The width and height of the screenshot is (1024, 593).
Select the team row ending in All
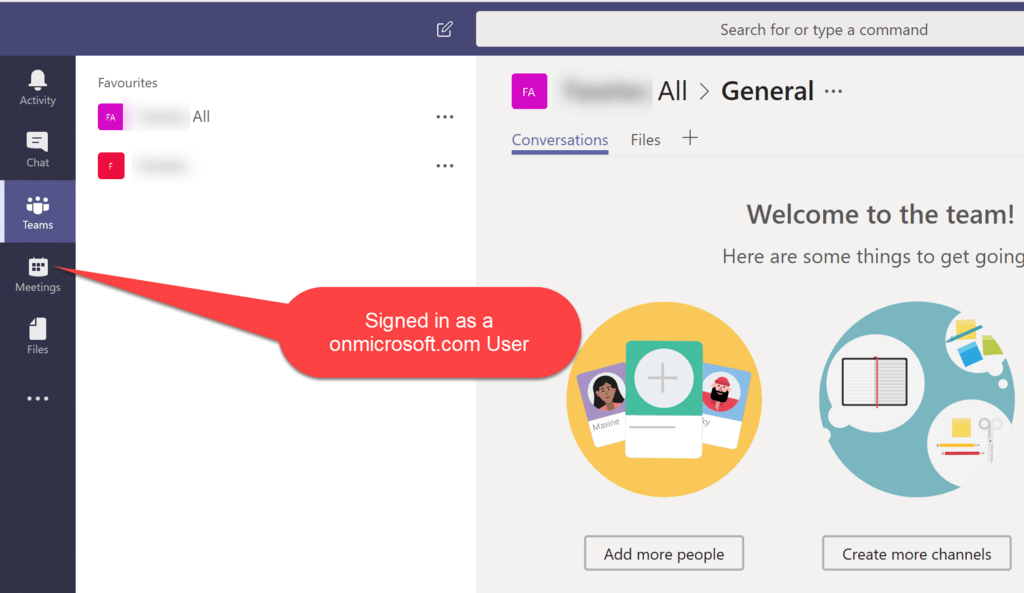[x=276, y=117]
